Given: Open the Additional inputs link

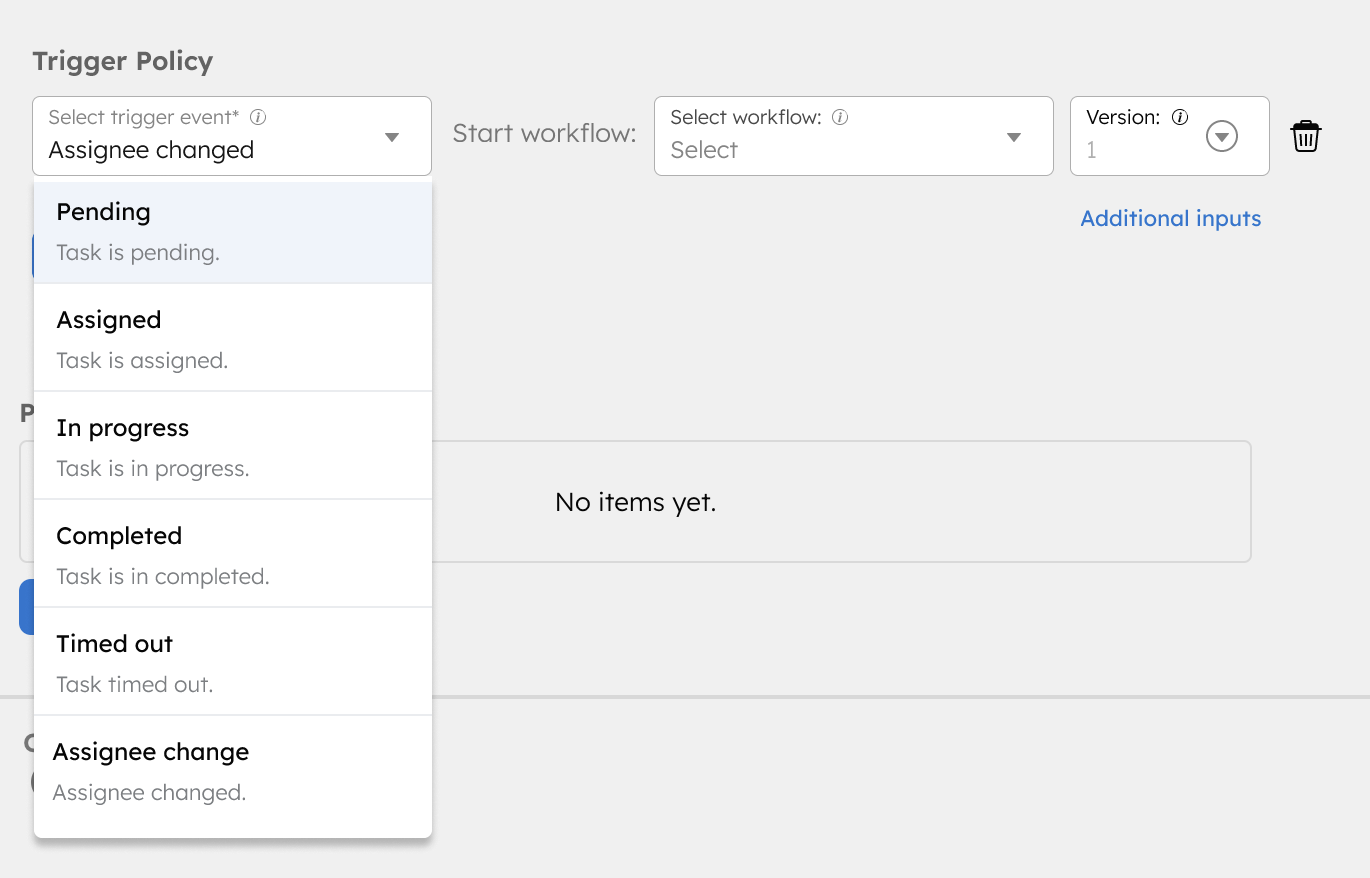Looking at the screenshot, I should pyautogui.click(x=1170, y=218).
